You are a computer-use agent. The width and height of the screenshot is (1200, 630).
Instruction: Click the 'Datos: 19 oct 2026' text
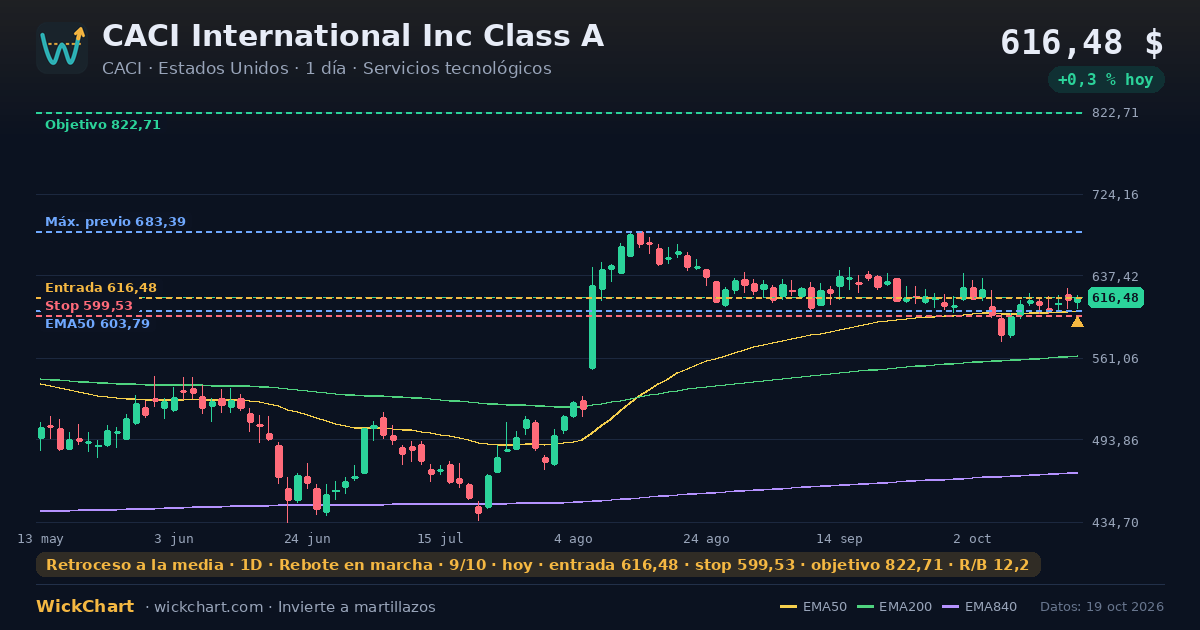click(1102, 607)
